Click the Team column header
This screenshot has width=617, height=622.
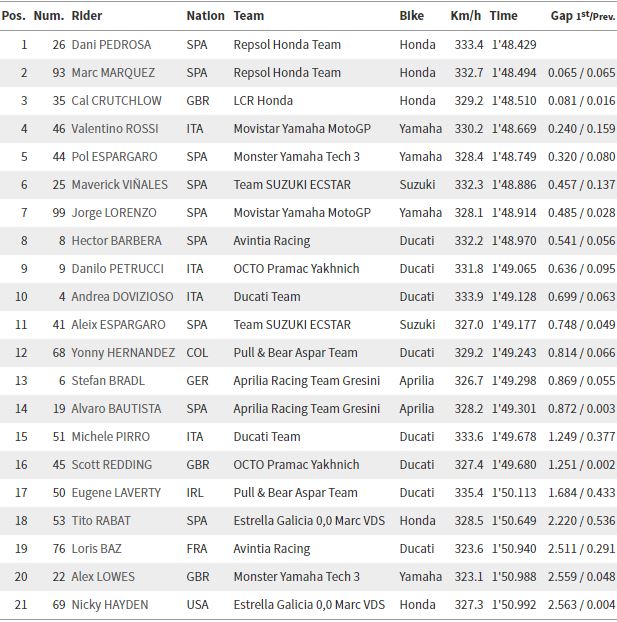(x=248, y=16)
